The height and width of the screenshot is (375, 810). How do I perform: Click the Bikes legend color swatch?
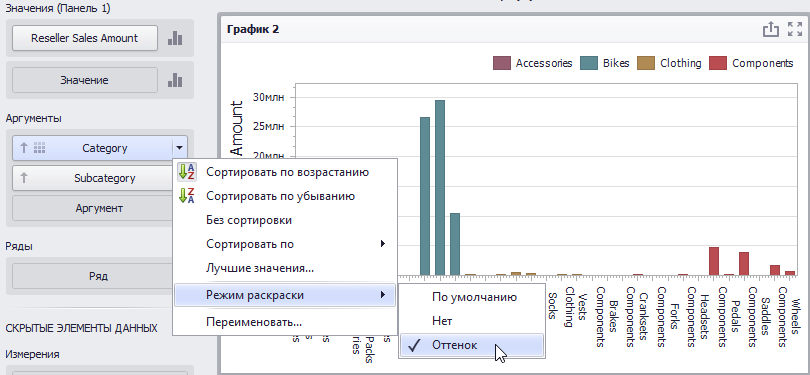pos(588,63)
